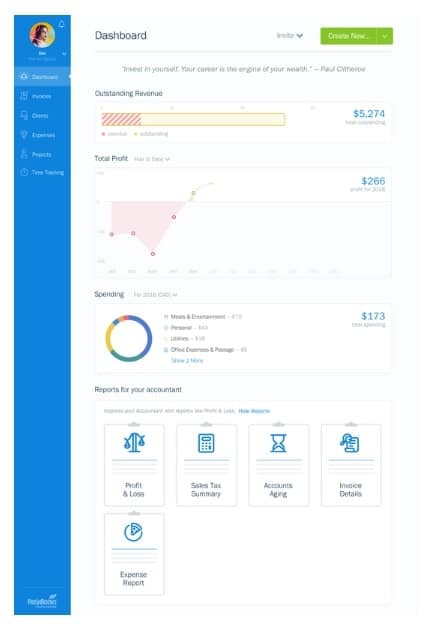Click the Hide Reports link
This screenshot has width=439, height=635.
[x=254, y=411]
